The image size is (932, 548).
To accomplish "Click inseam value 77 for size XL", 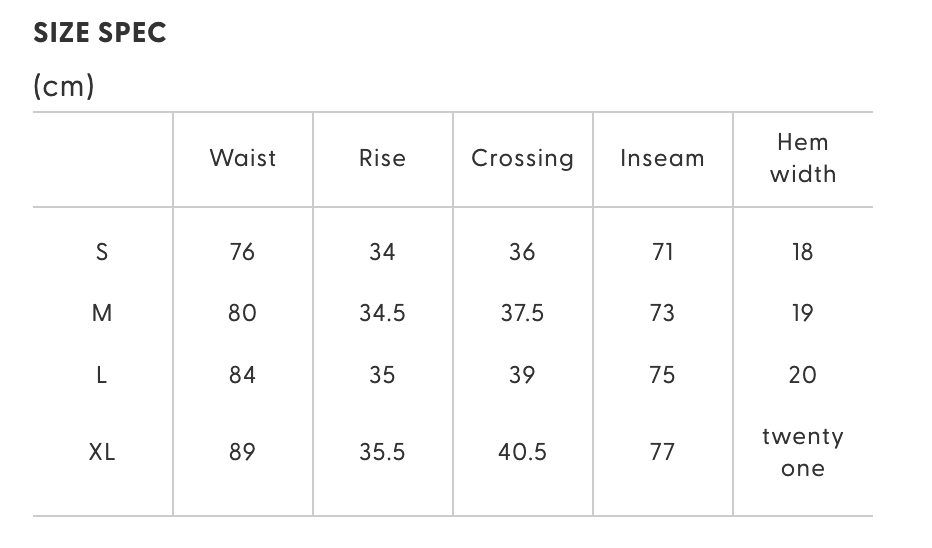I will (x=662, y=452).
